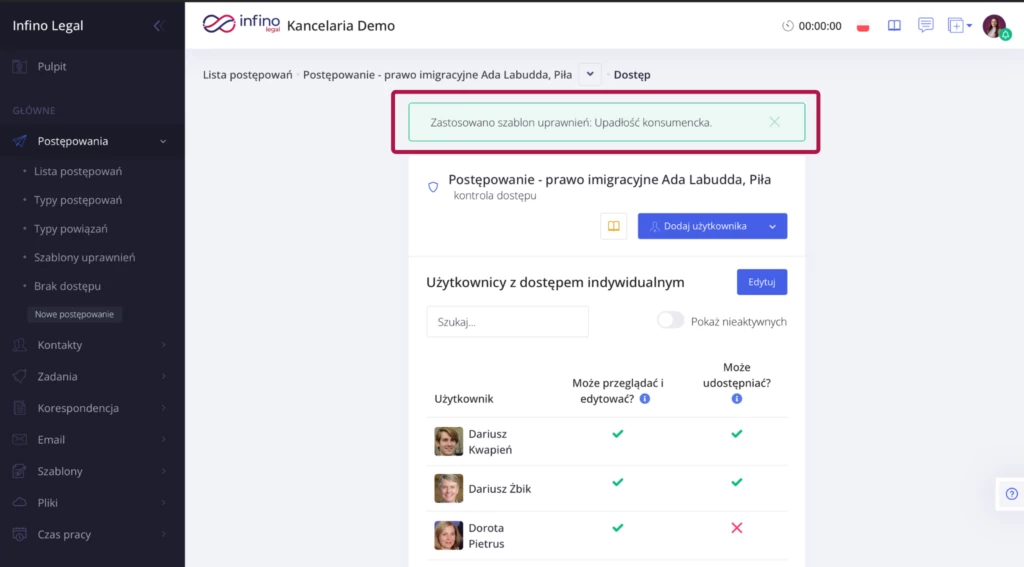Click the Dostęp breadcrumb
This screenshot has height=567, width=1024.
point(632,74)
